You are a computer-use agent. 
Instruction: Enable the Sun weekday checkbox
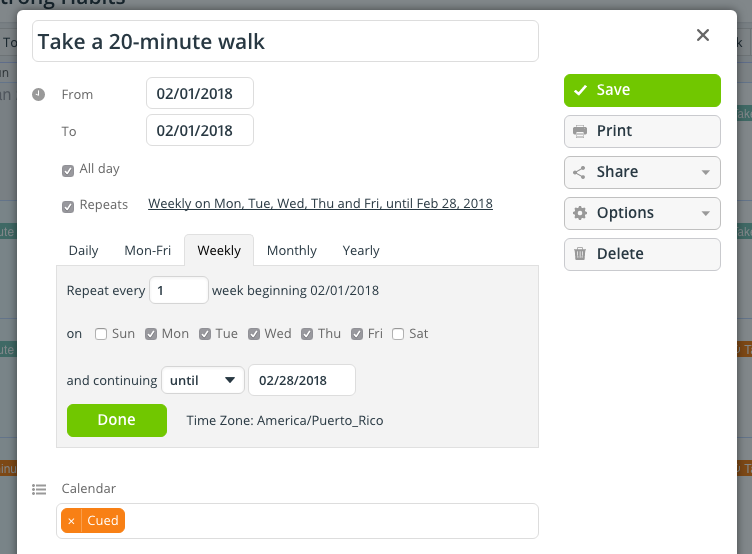tap(101, 334)
